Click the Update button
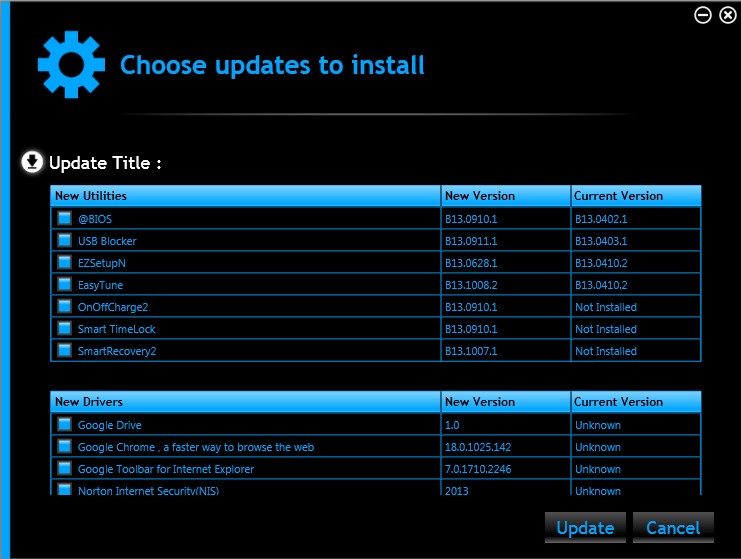 coord(585,527)
